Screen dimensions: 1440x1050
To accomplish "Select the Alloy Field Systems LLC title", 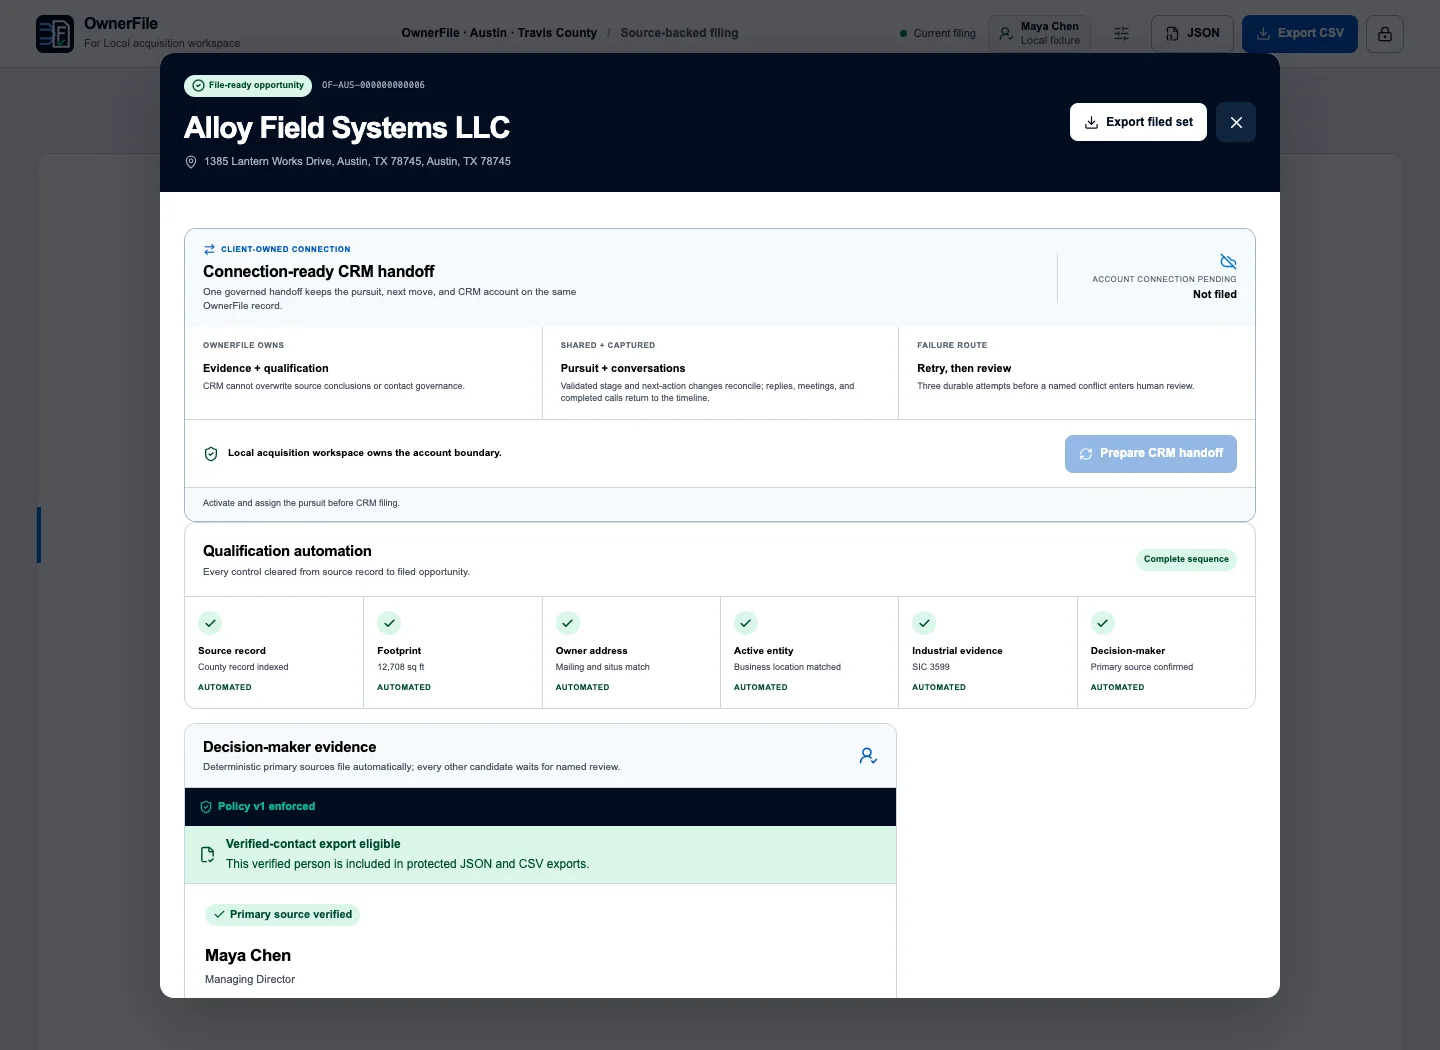I will [x=347, y=128].
